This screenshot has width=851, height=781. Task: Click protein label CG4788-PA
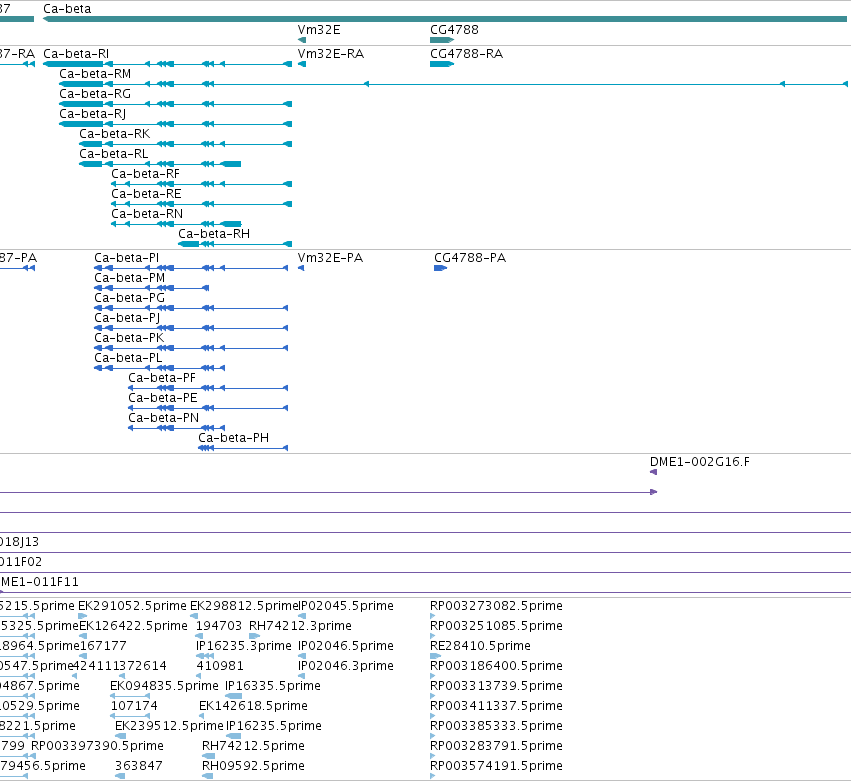[x=471, y=258]
